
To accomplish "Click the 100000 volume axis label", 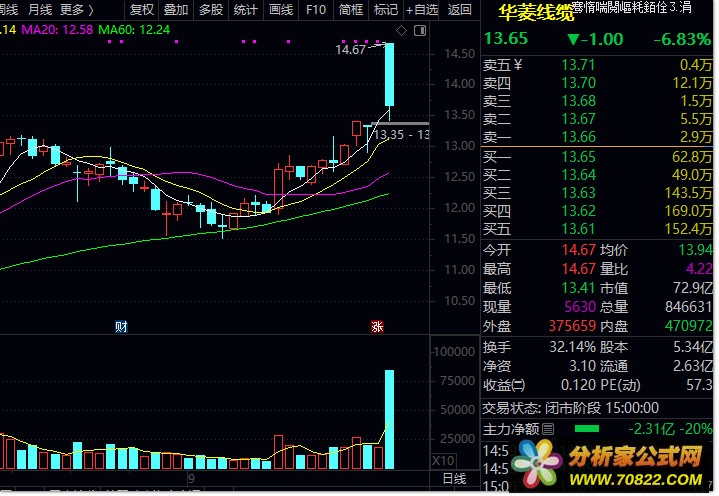I will point(454,352).
